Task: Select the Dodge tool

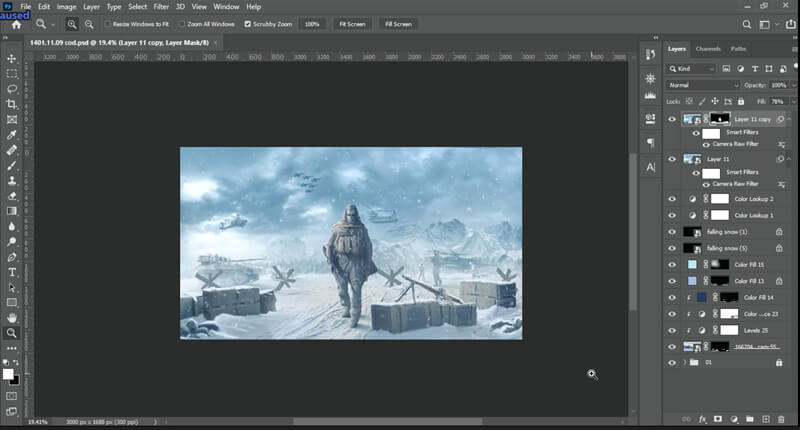Action: [x=12, y=242]
